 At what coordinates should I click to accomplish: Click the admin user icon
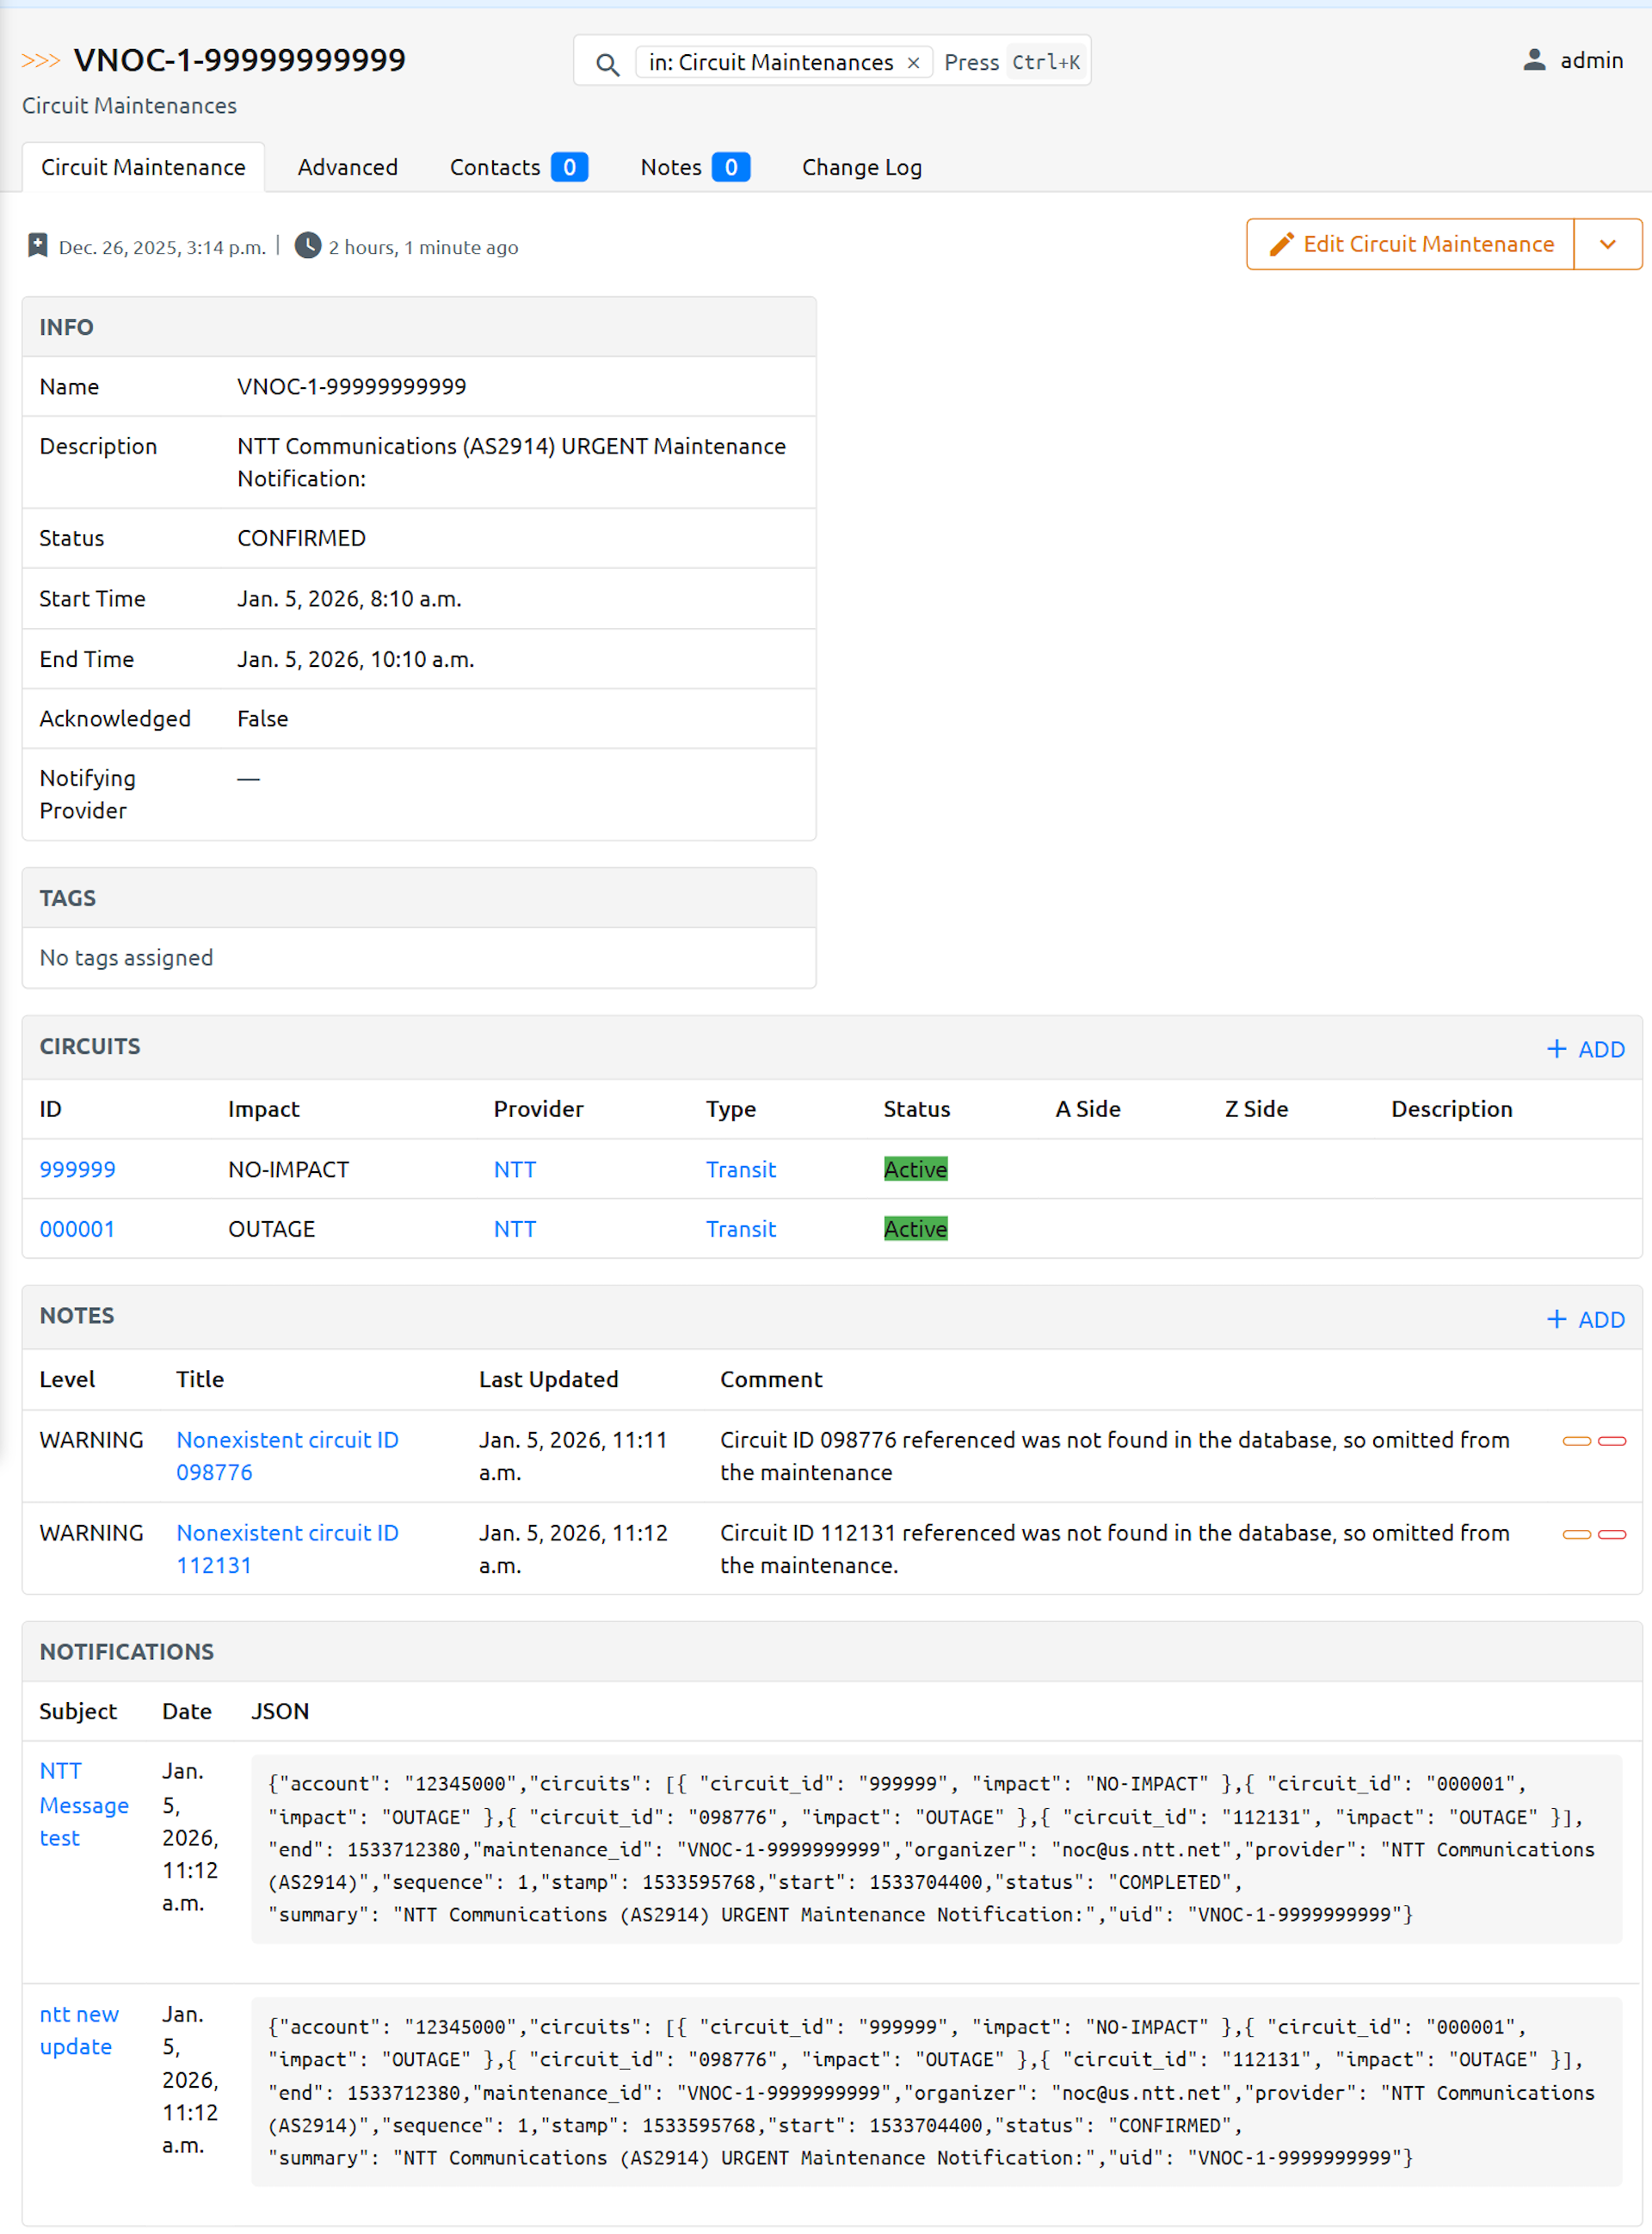click(x=1533, y=60)
